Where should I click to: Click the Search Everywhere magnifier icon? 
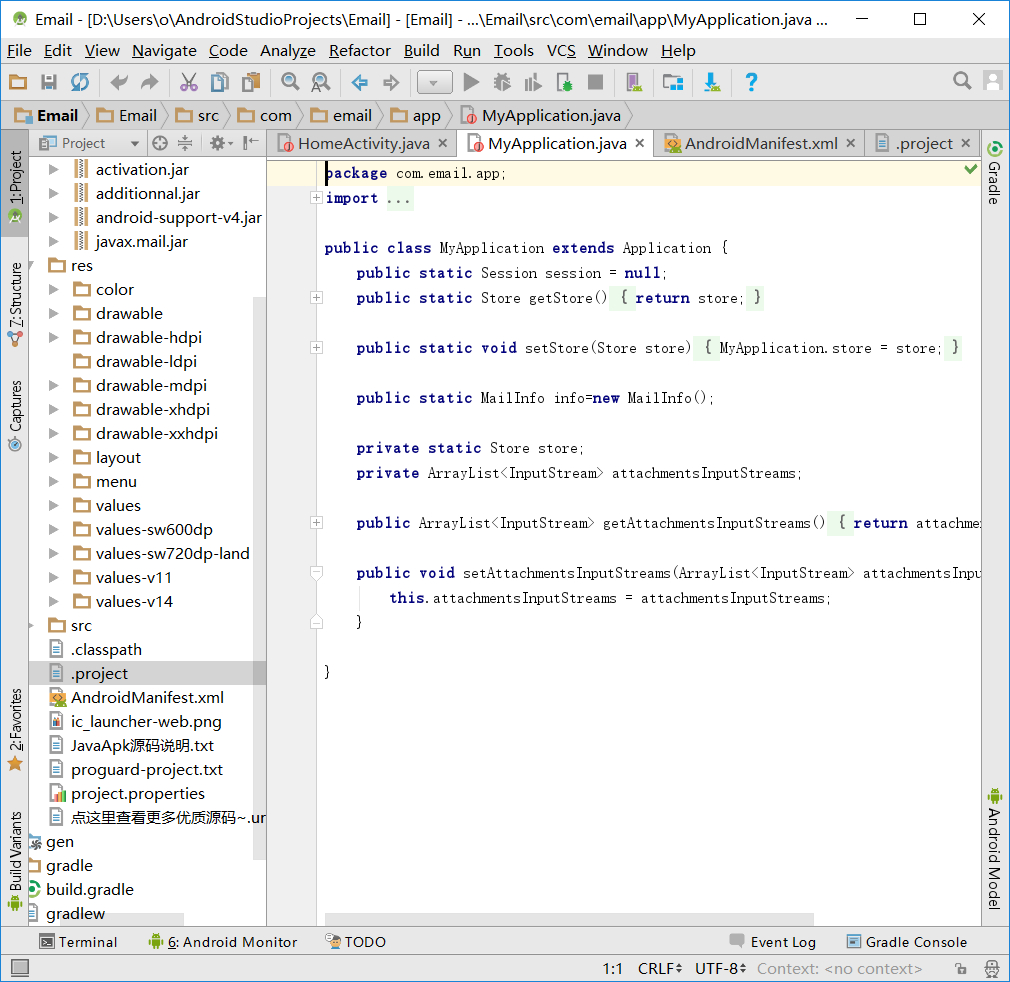(962, 81)
